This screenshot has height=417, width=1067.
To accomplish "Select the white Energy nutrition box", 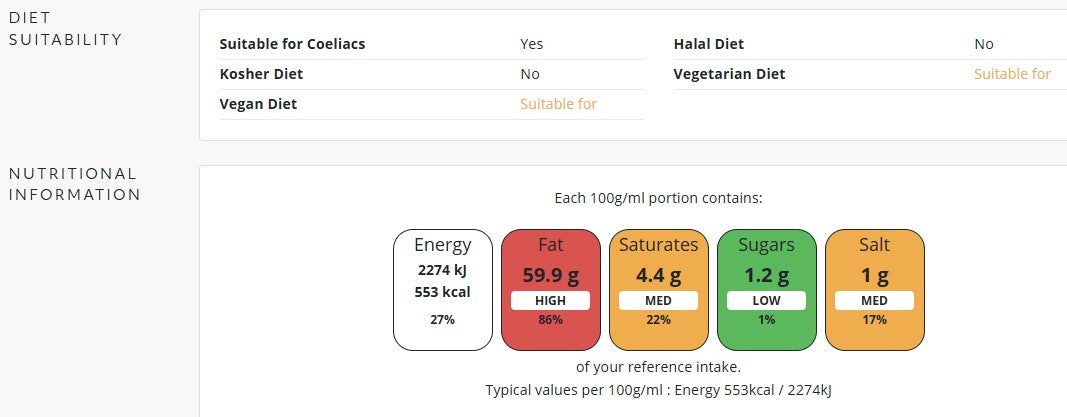I will coord(442,289).
